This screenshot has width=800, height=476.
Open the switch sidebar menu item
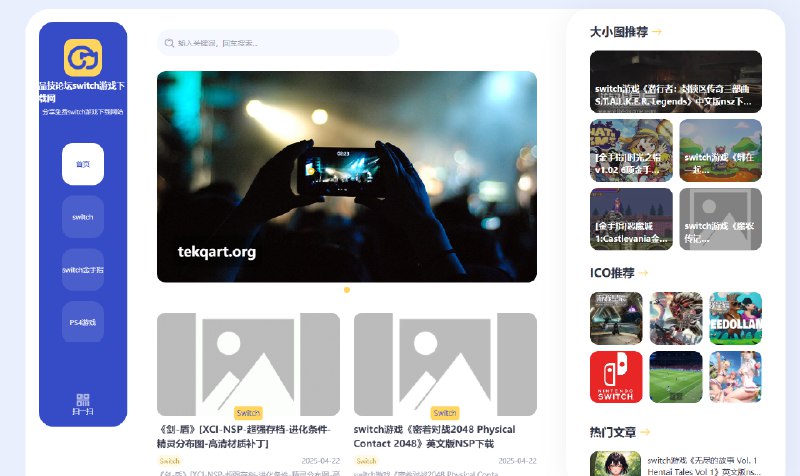pyautogui.click(x=83, y=216)
